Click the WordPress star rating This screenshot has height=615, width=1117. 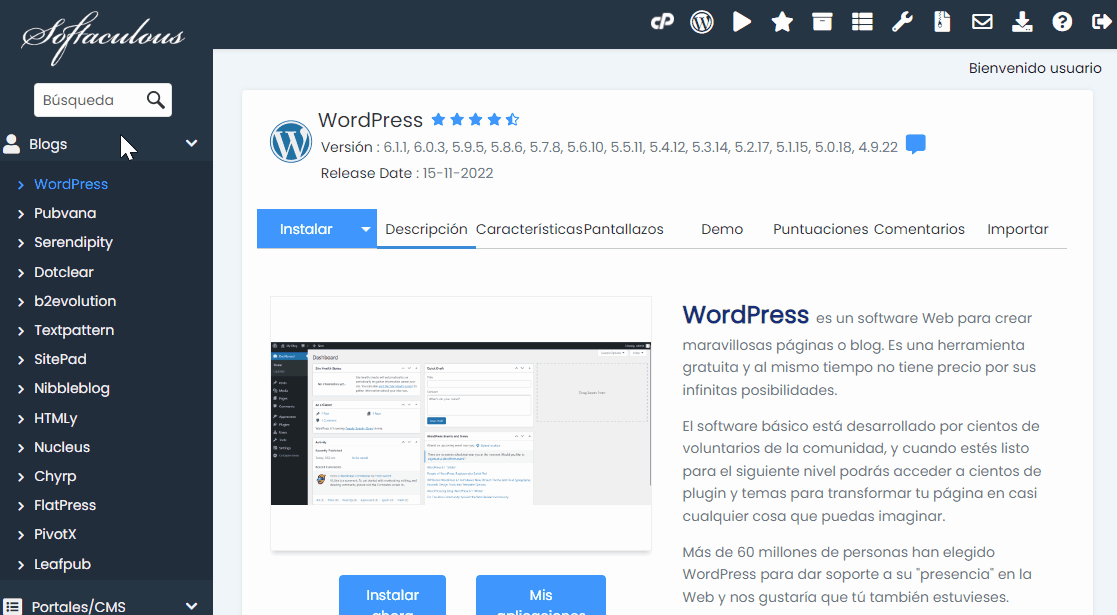pyautogui.click(x=475, y=120)
